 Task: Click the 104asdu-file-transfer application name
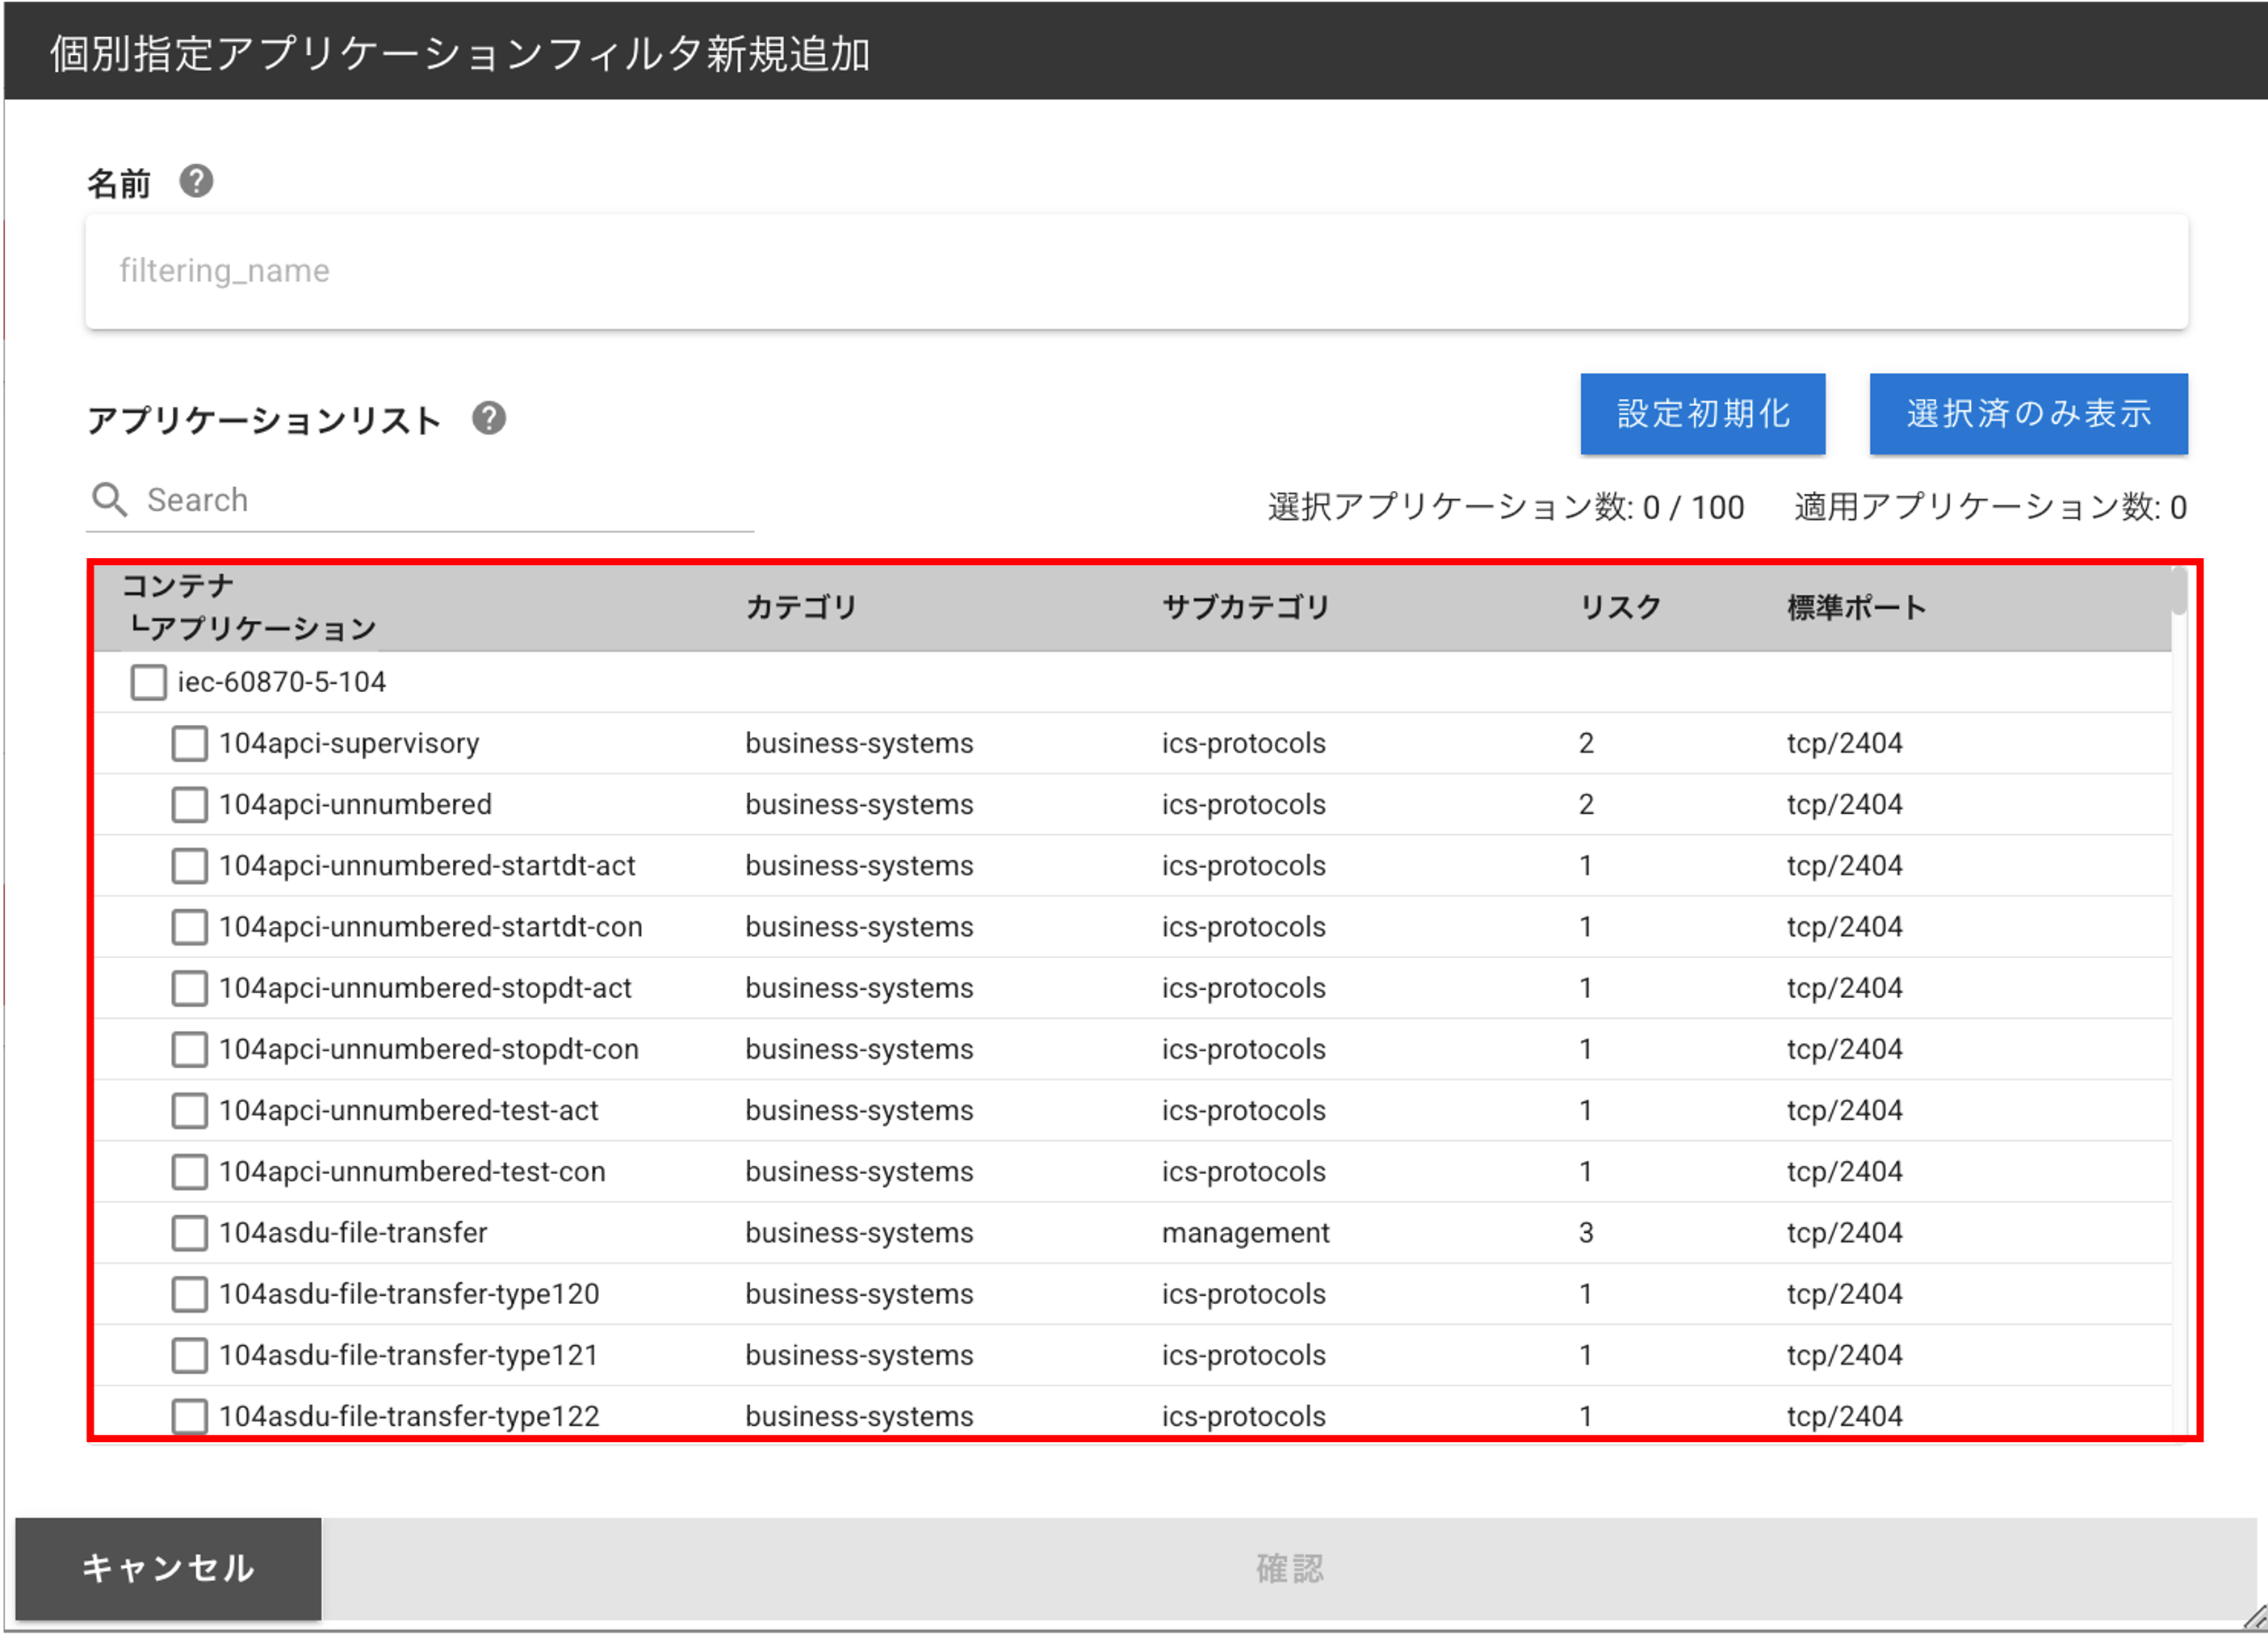tap(353, 1233)
